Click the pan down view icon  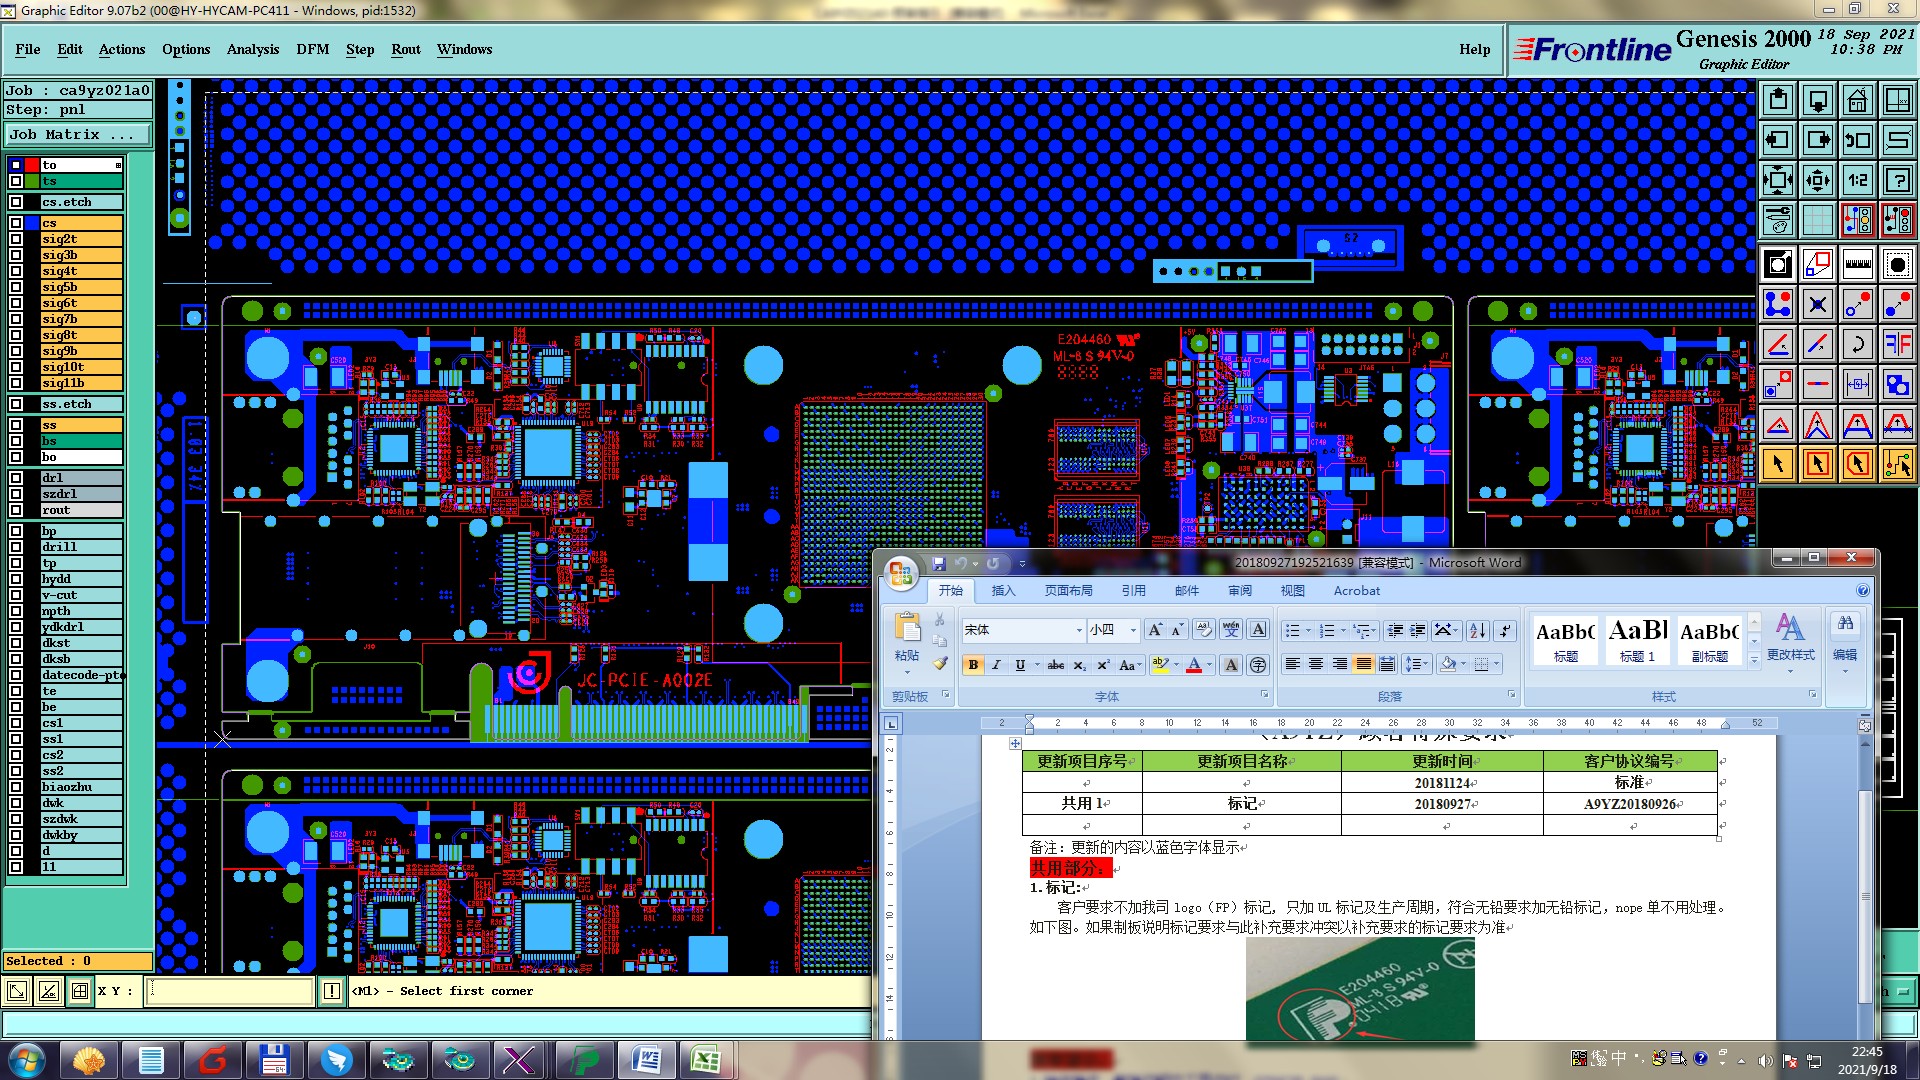pyautogui.click(x=1818, y=100)
